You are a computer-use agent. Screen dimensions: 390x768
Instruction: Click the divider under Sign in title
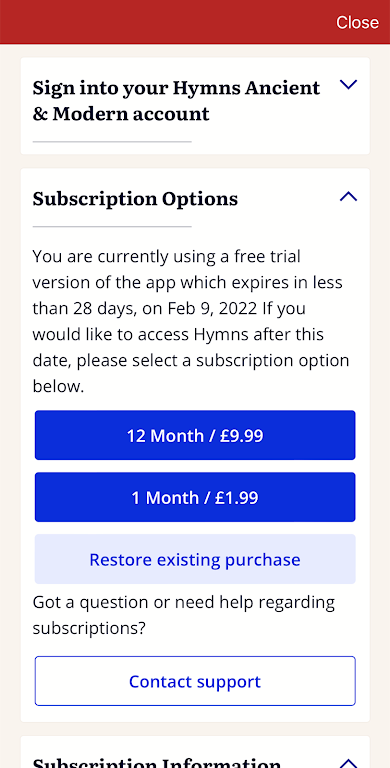(112, 142)
